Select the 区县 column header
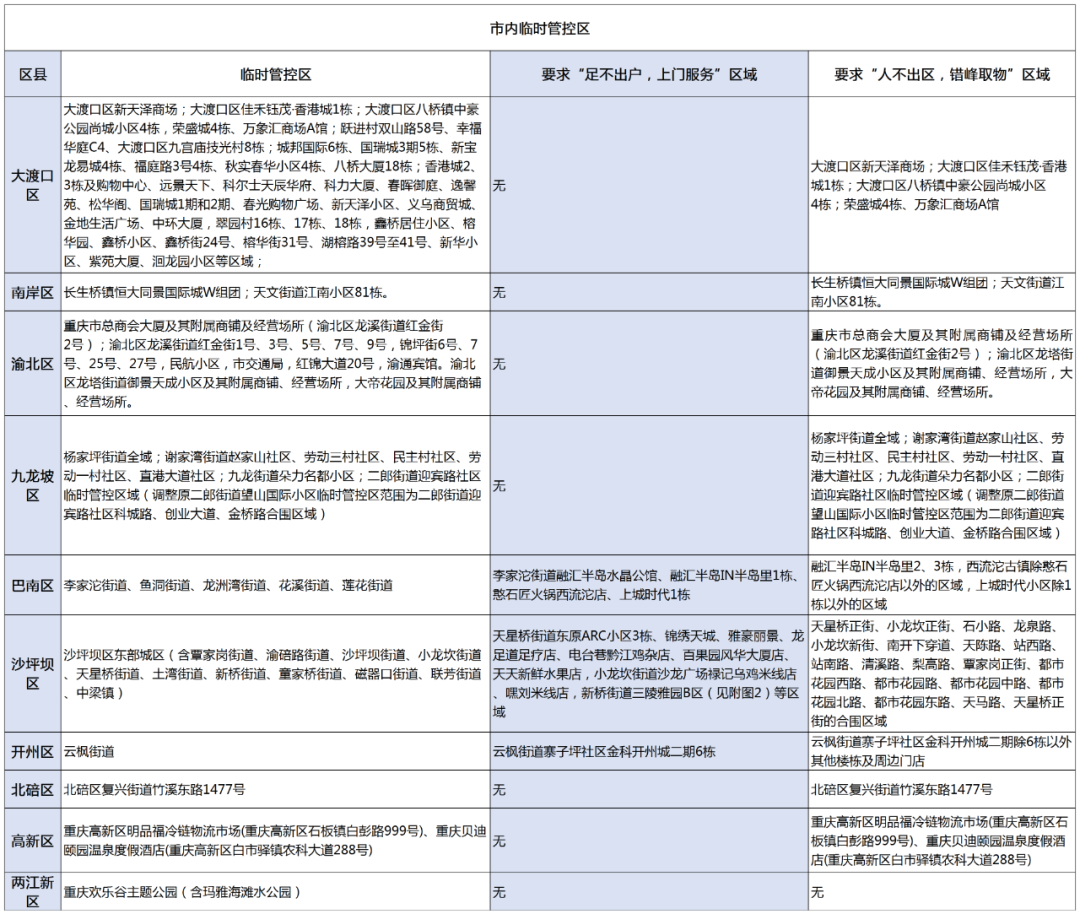1080x914 pixels. (32, 75)
